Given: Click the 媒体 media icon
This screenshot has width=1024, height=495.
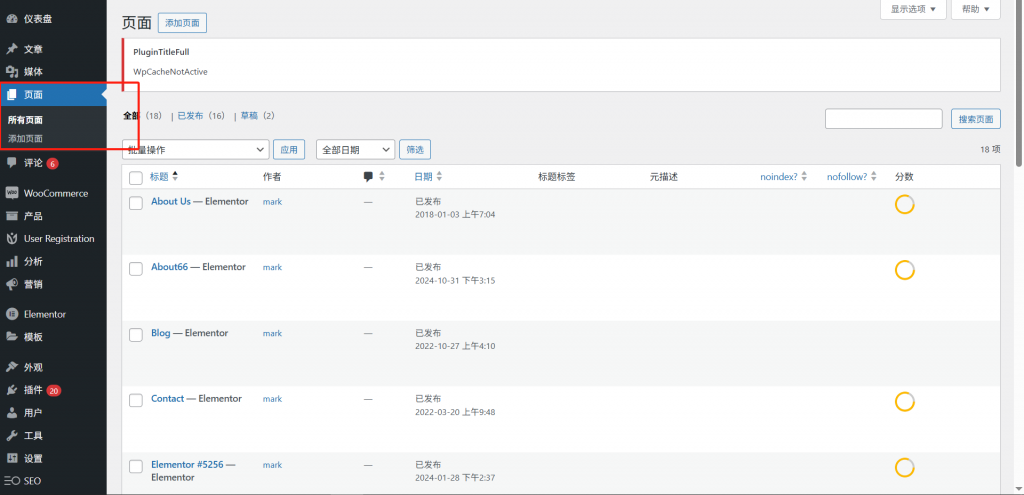Looking at the screenshot, I should 12,72.
